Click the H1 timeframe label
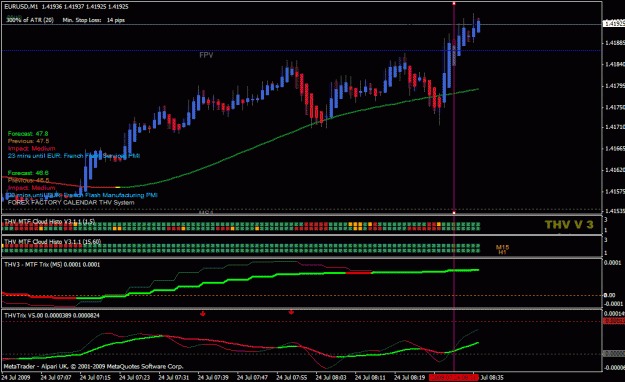 click(x=502, y=252)
